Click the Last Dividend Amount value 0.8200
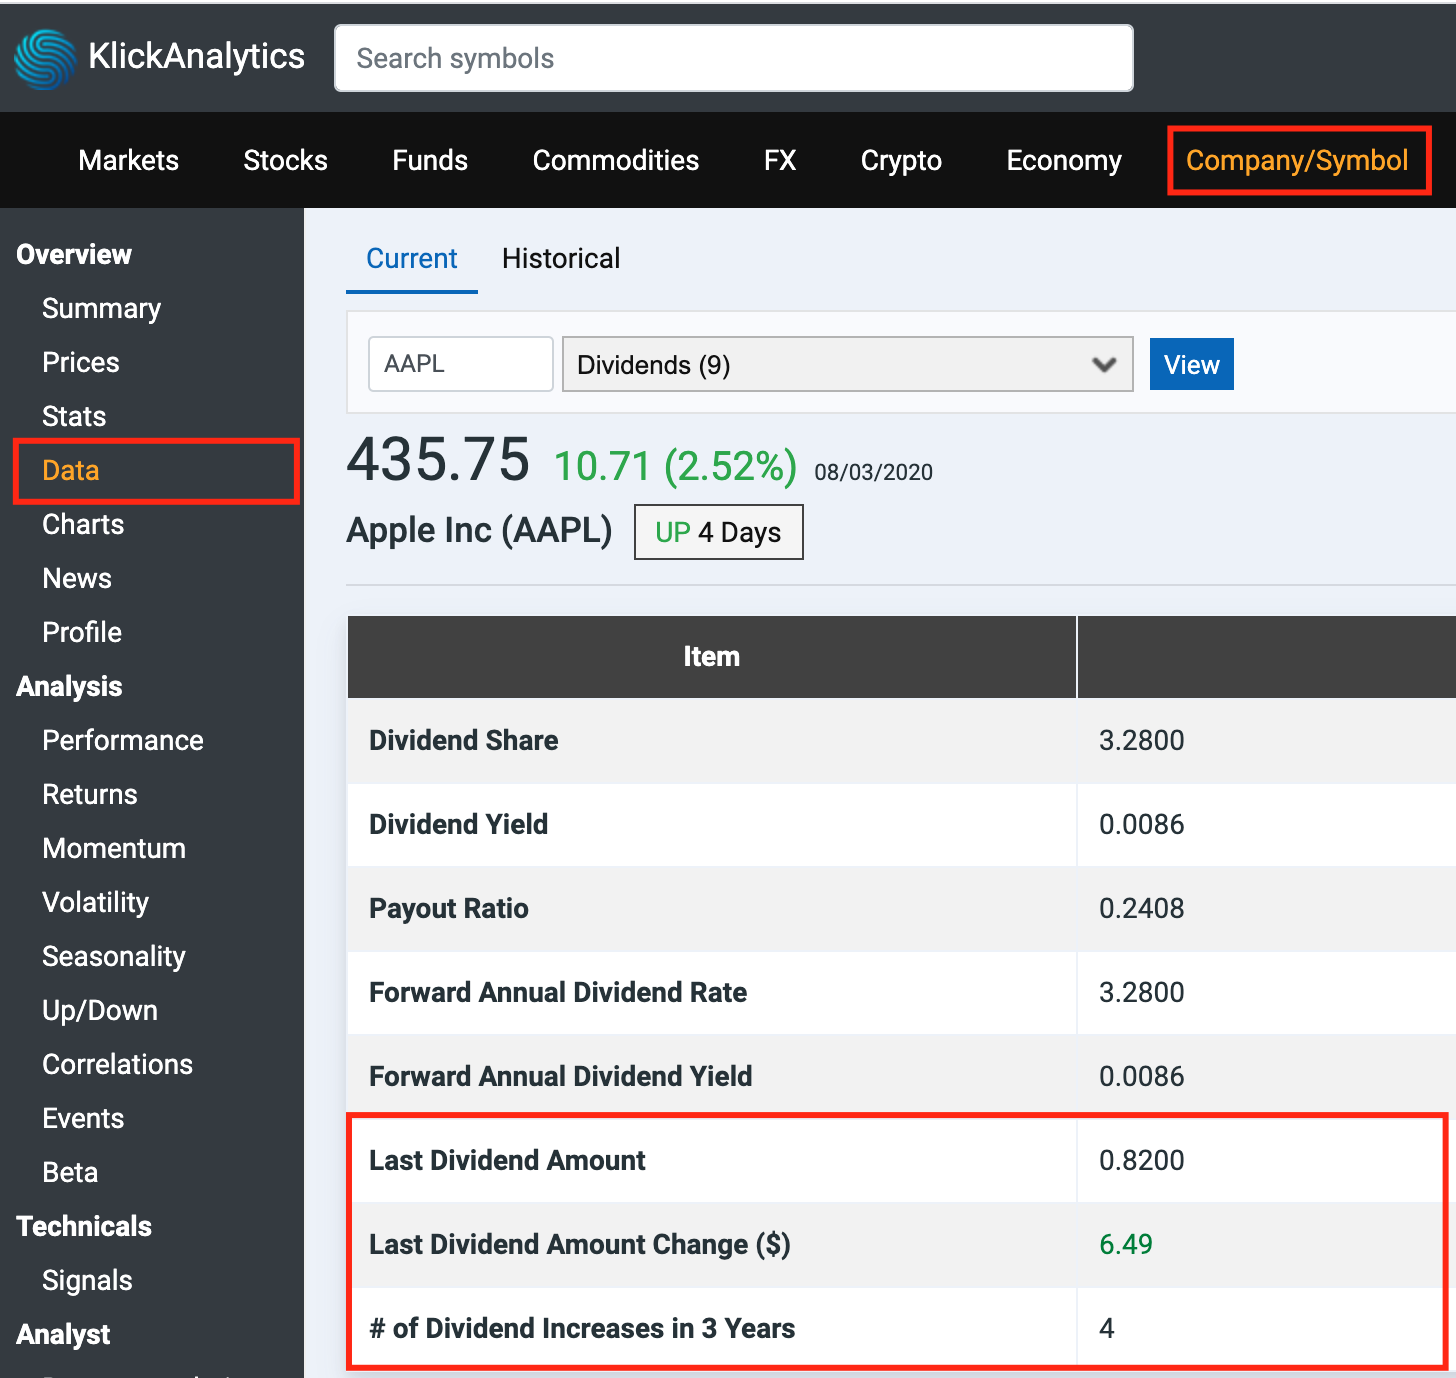Viewport: 1456px width, 1378px height. 1141,1160
